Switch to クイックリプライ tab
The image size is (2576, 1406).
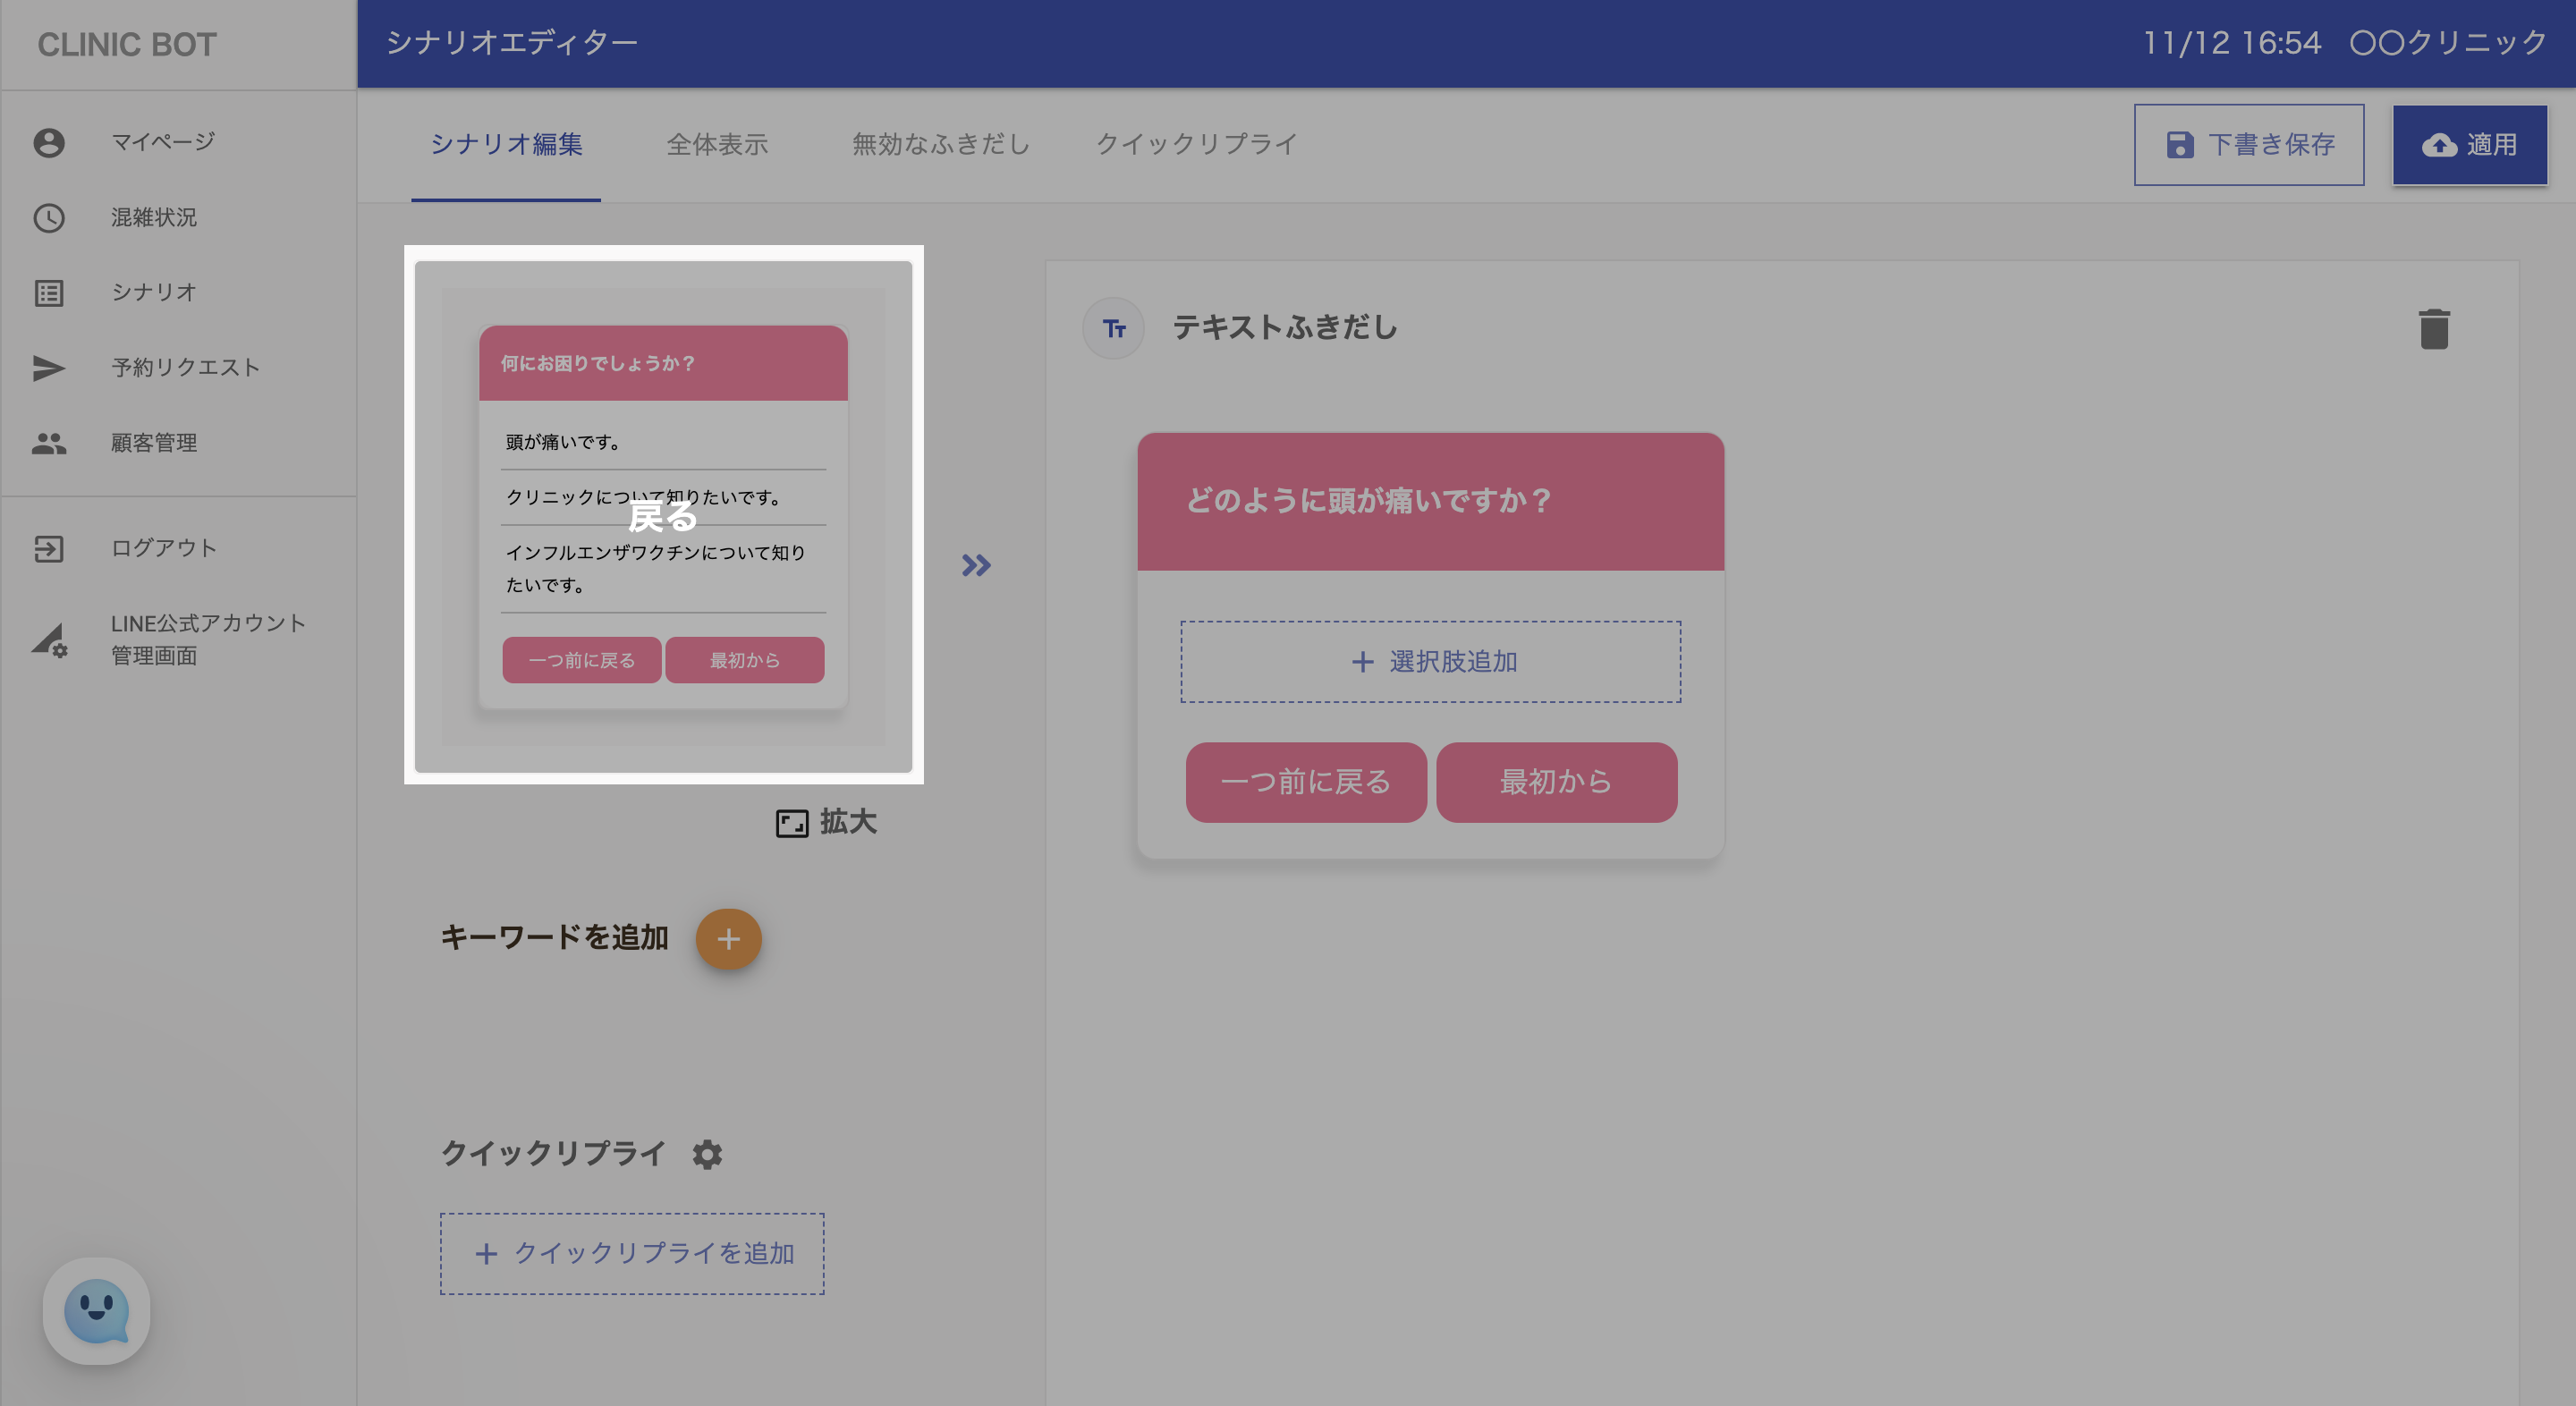[x=1196, y=144]
